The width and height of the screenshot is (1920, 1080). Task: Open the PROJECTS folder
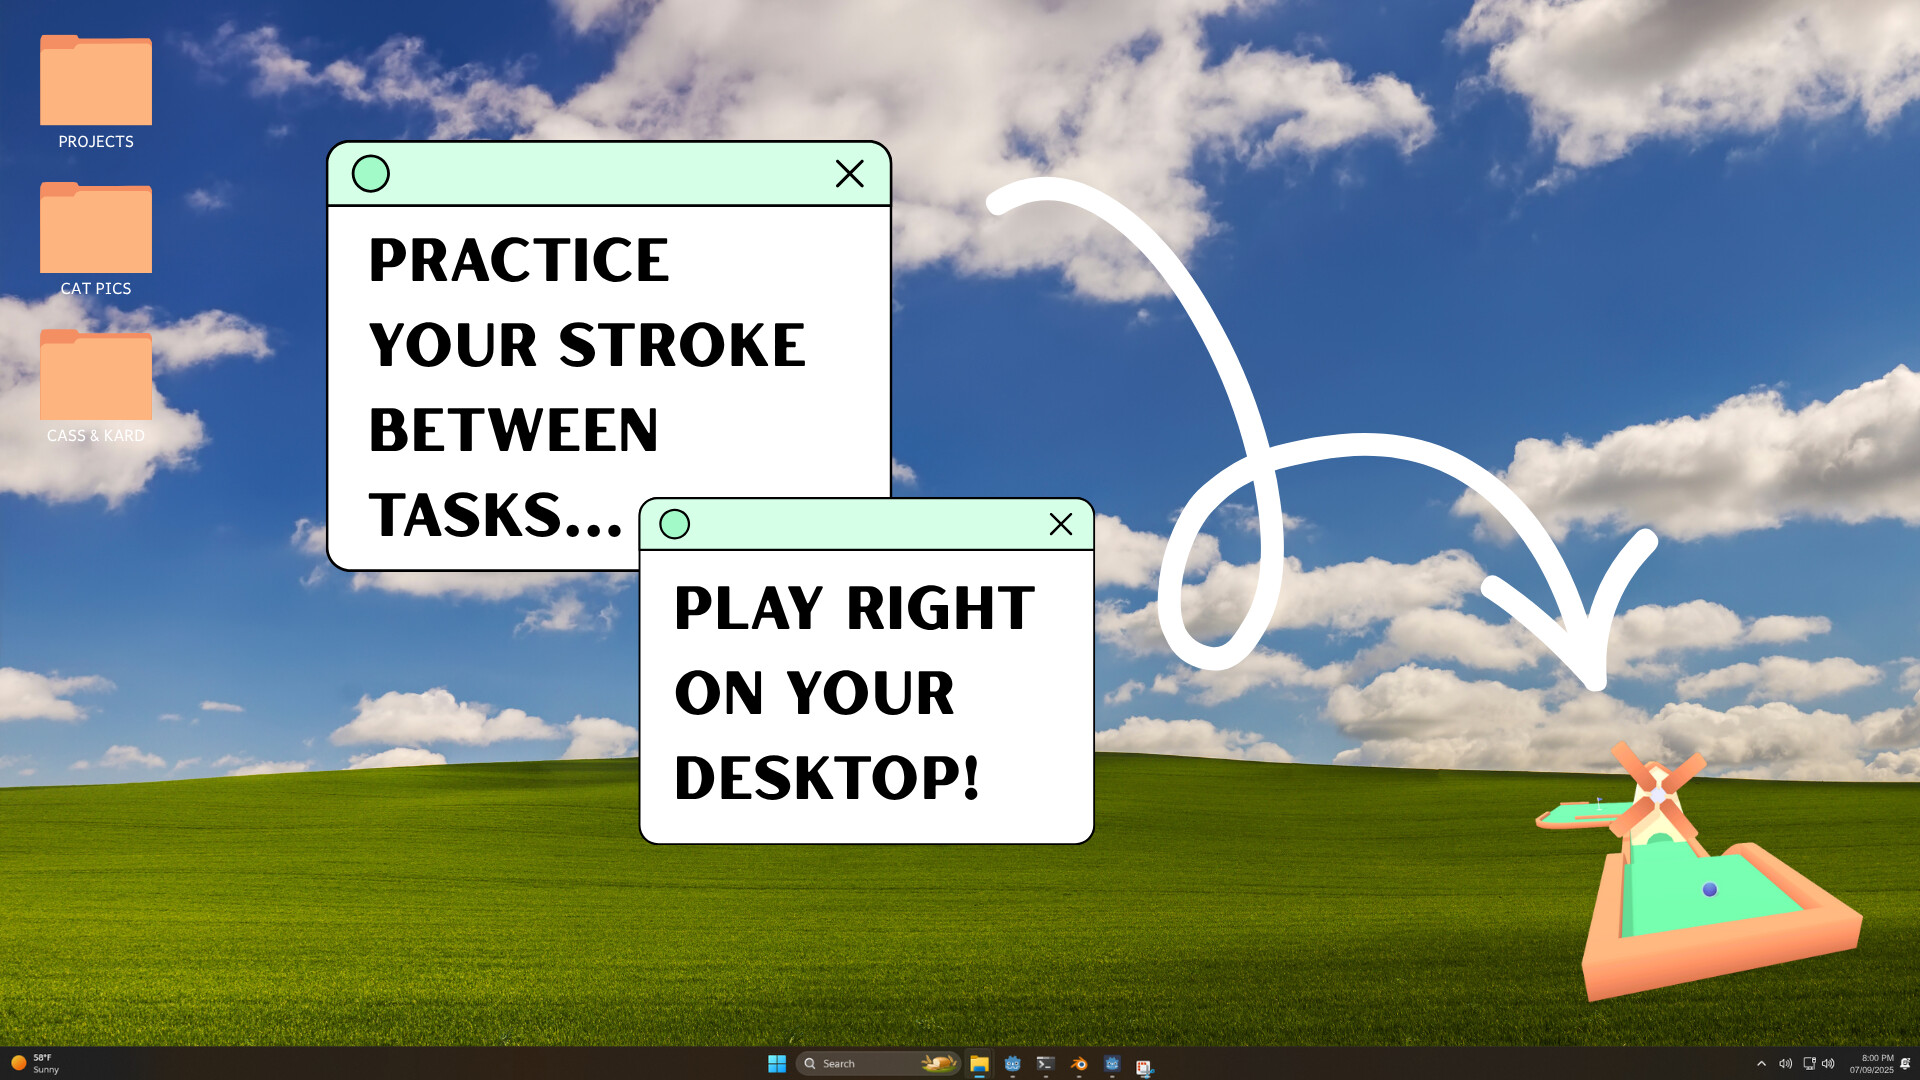[x=95, y=80]
